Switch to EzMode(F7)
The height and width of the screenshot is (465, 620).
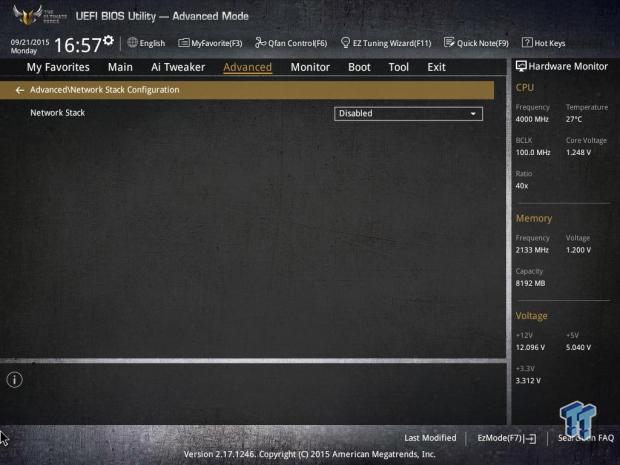(506, 438)
